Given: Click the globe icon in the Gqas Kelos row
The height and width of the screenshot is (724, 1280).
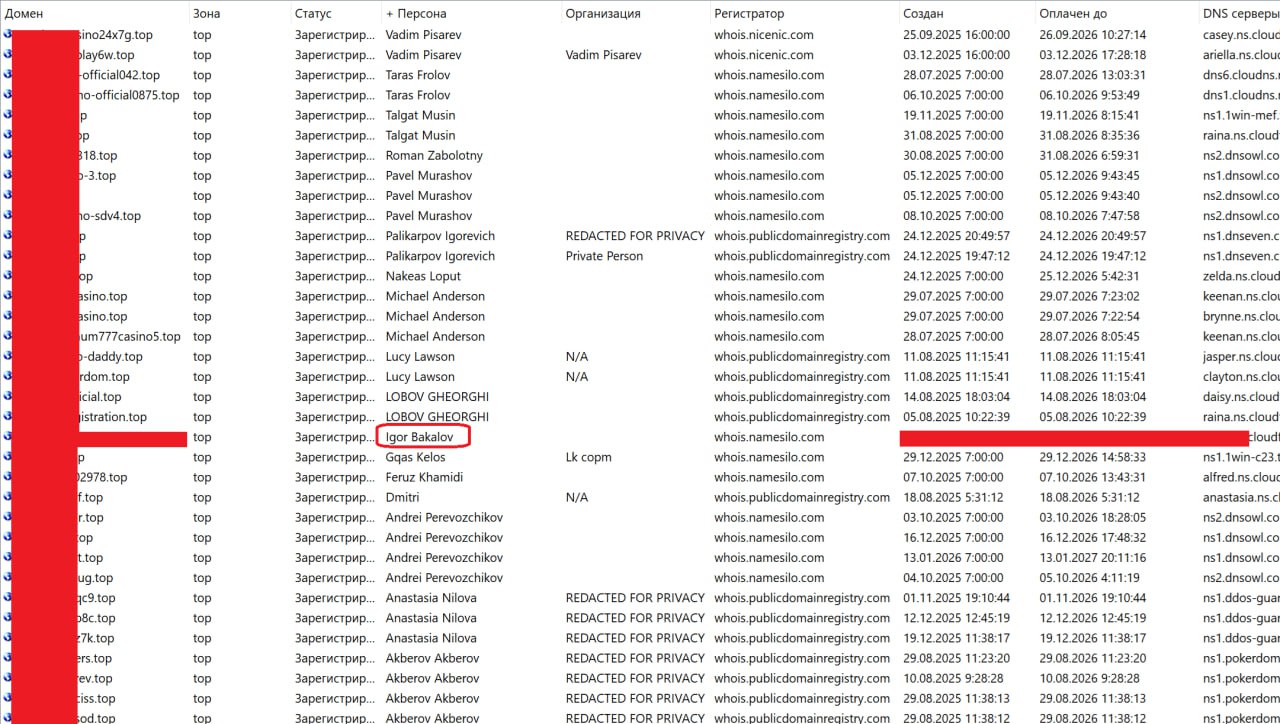Looking at the screenshot, I should 7,457.
